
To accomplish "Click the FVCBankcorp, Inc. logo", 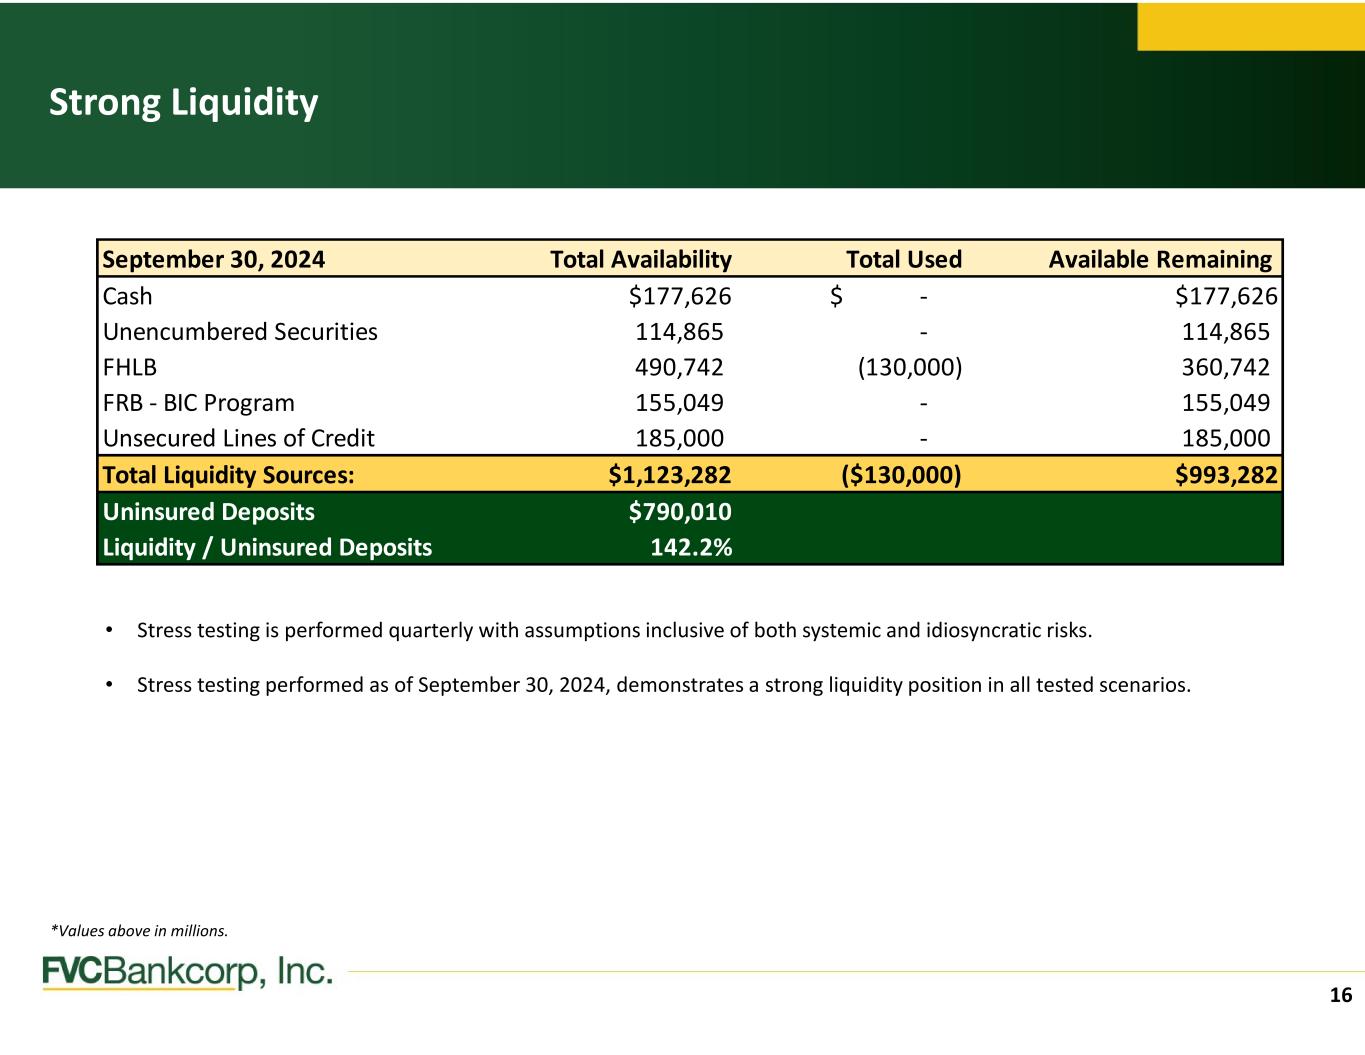I will pos(187,972).
